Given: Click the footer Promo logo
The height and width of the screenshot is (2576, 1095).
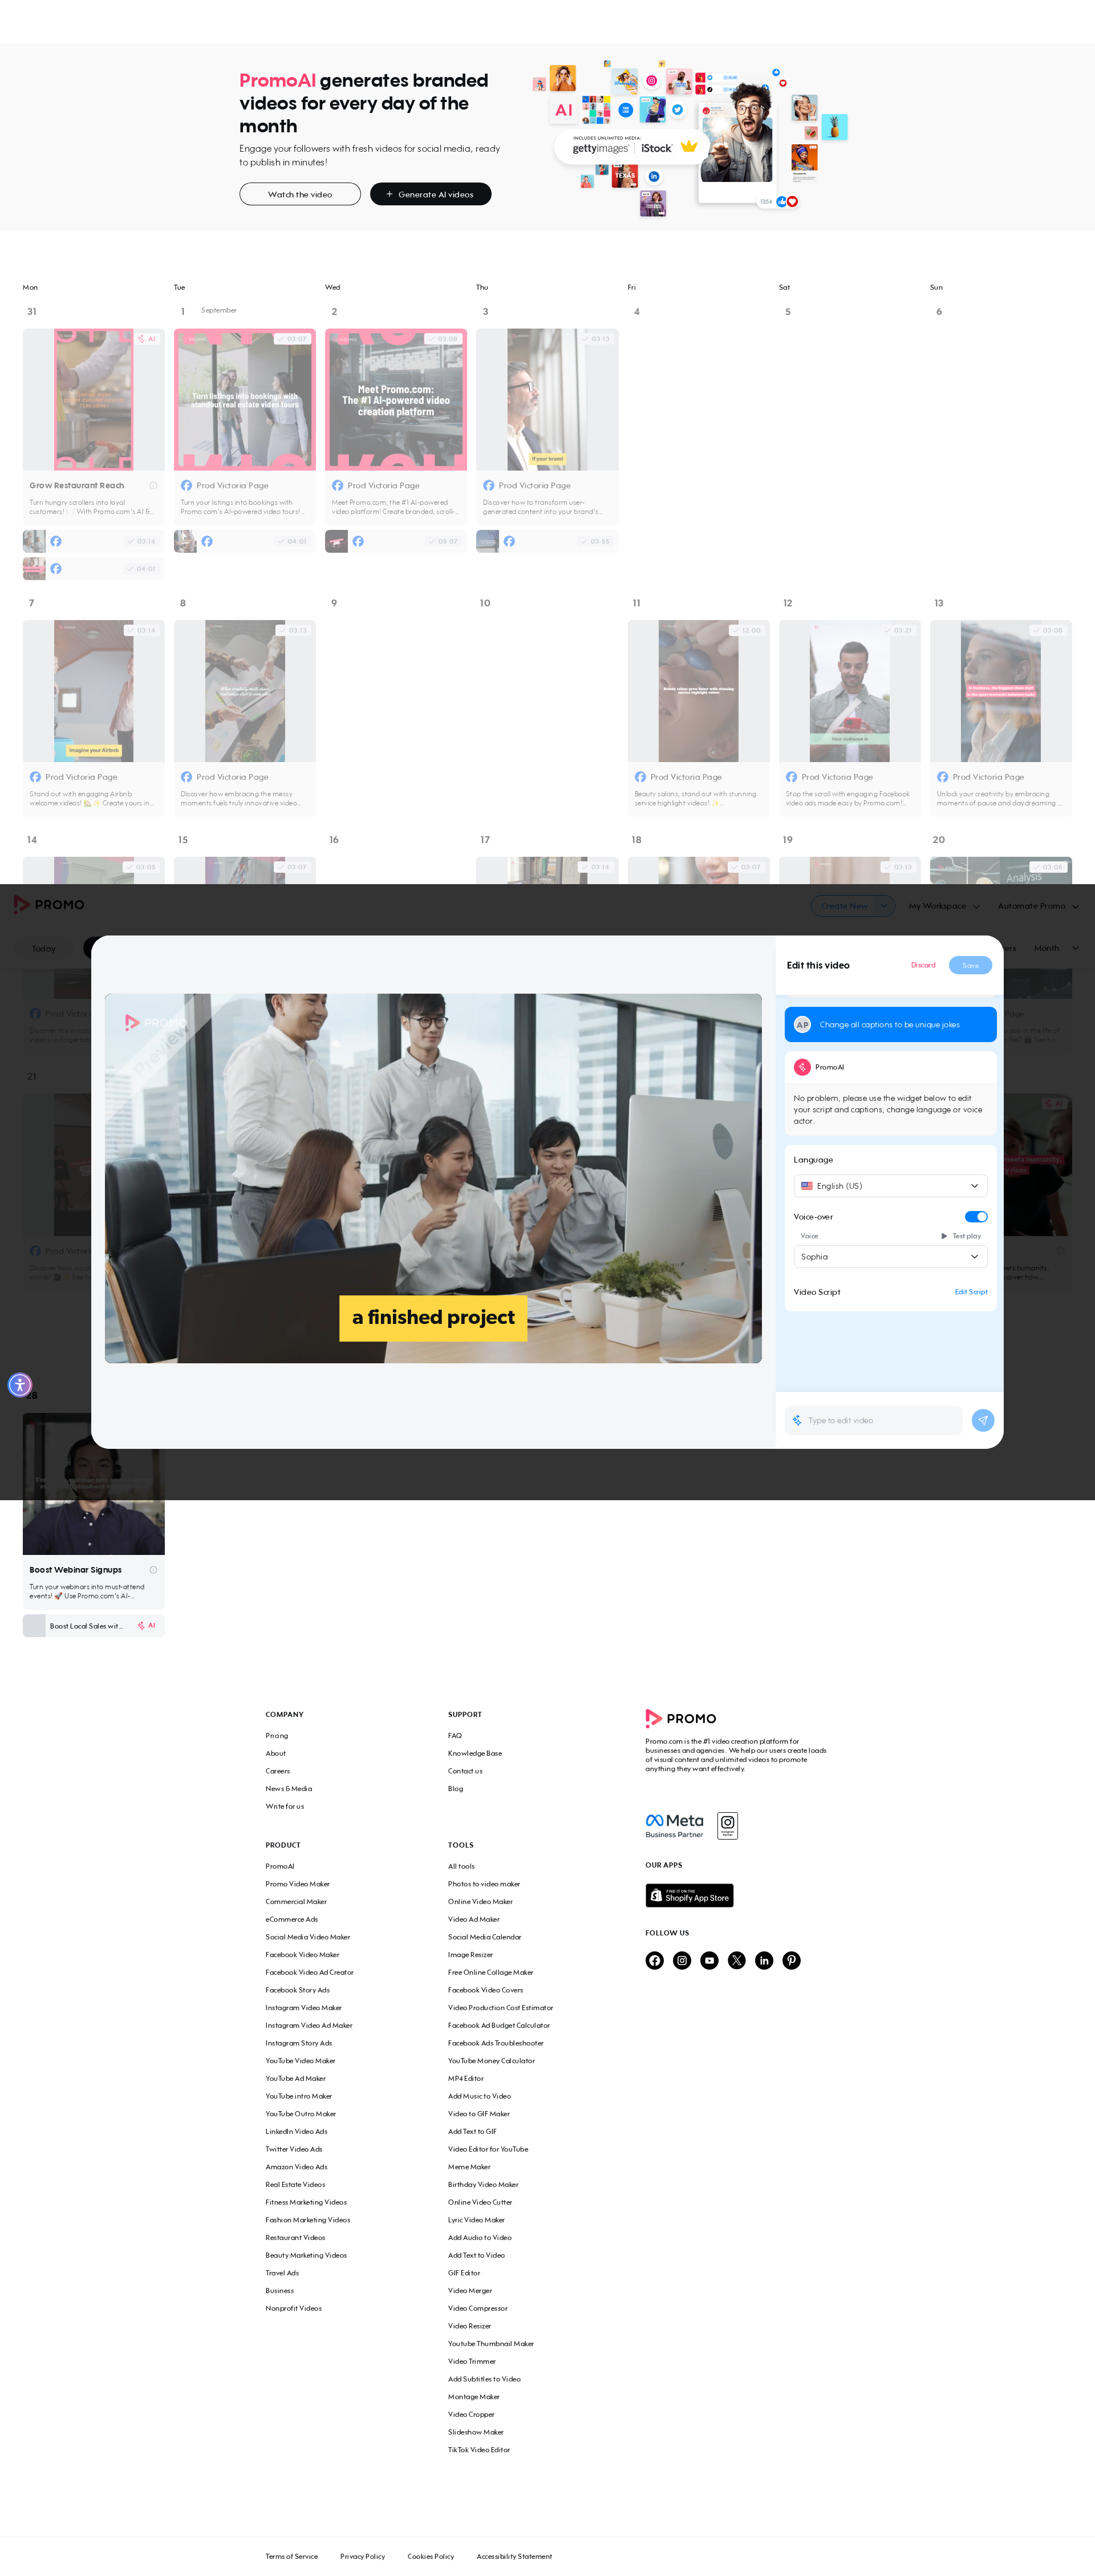Looking at the screenshot, I should click(681, 1718).
